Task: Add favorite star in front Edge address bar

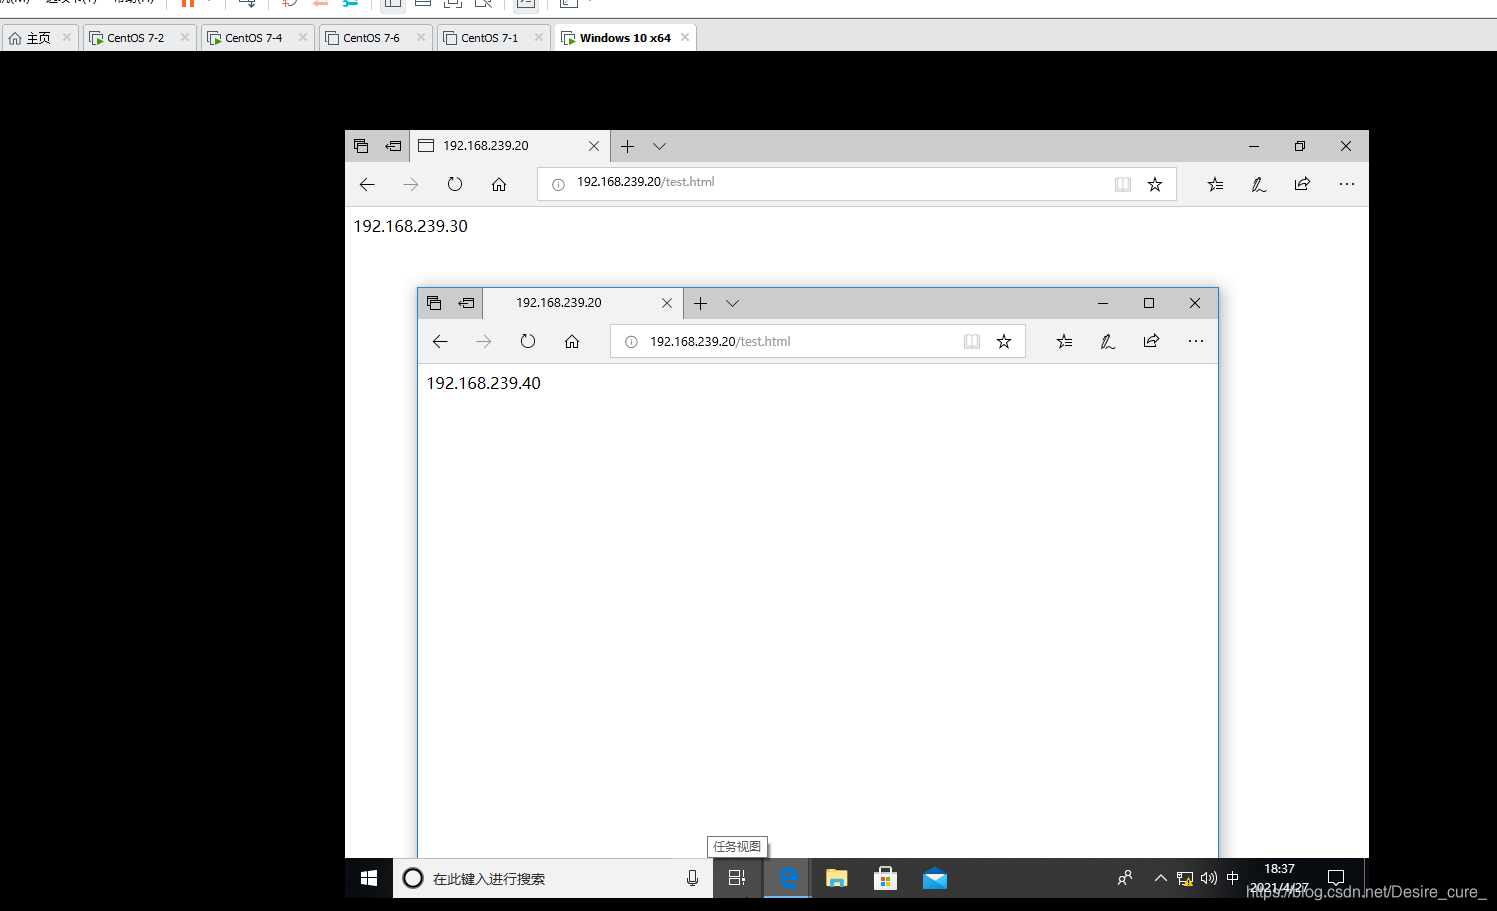Action: pos(1004,342)
